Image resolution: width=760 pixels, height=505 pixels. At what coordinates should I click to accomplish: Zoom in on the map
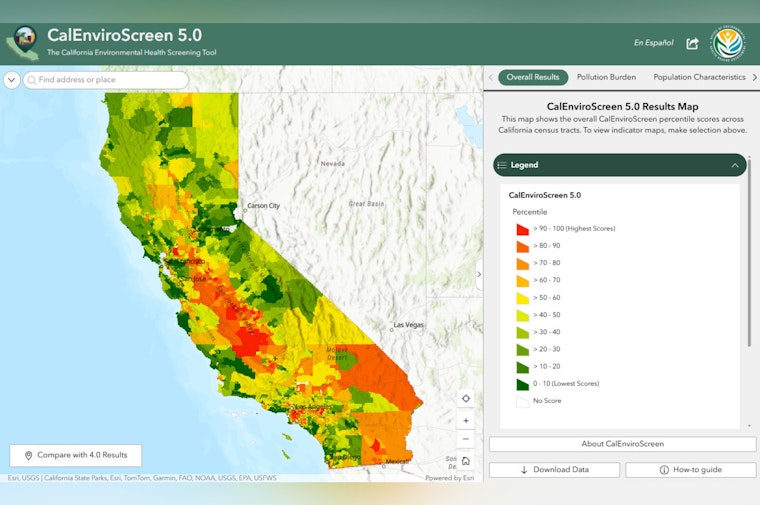pyautogui.click(x=466, y=421)
